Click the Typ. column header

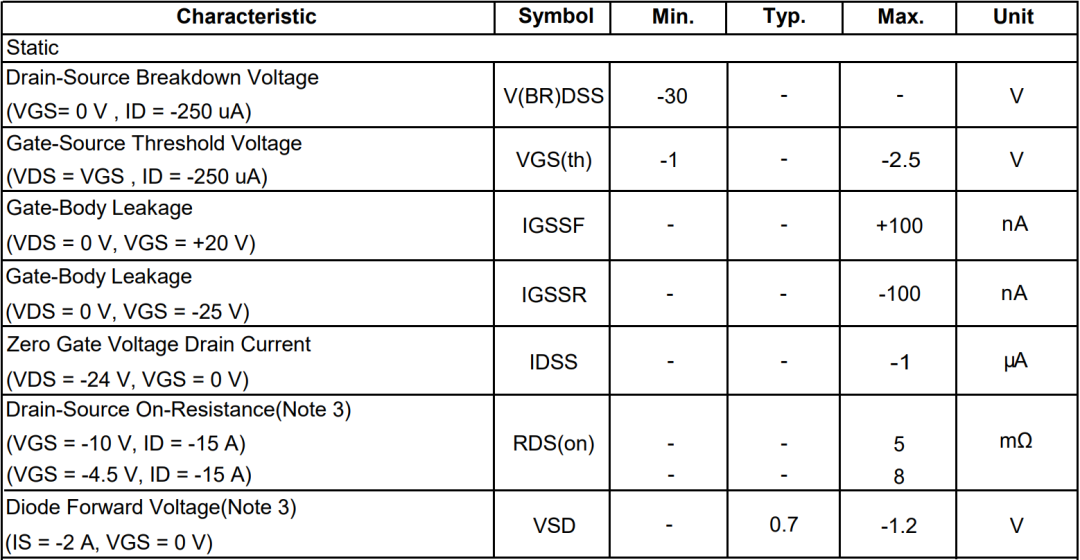point(784,17)
